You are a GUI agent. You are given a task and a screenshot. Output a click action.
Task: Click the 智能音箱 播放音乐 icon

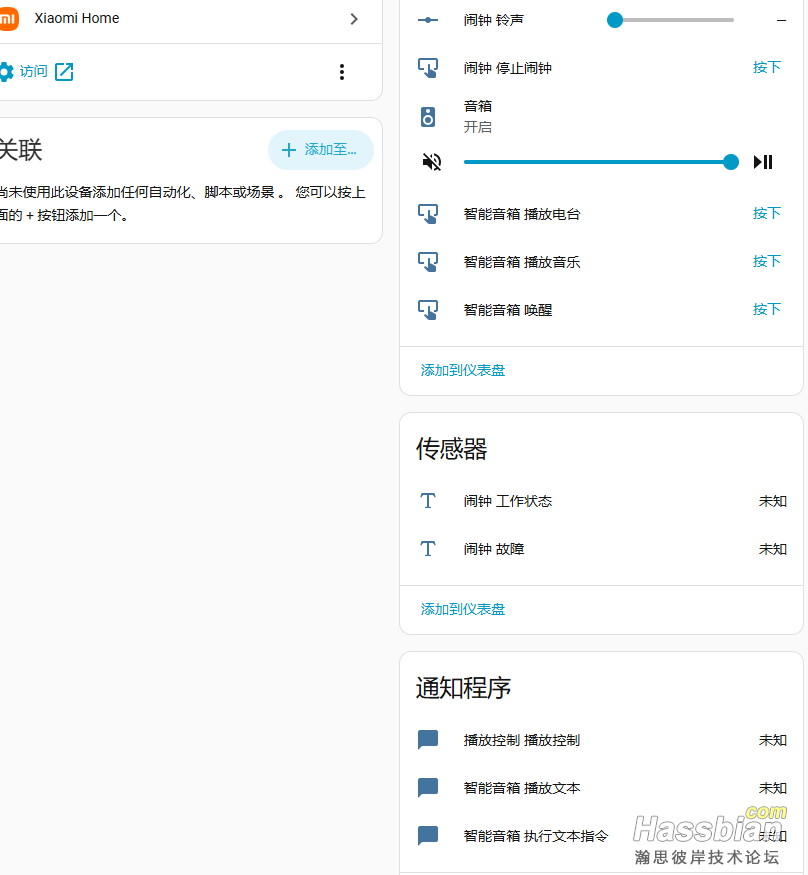428,262
